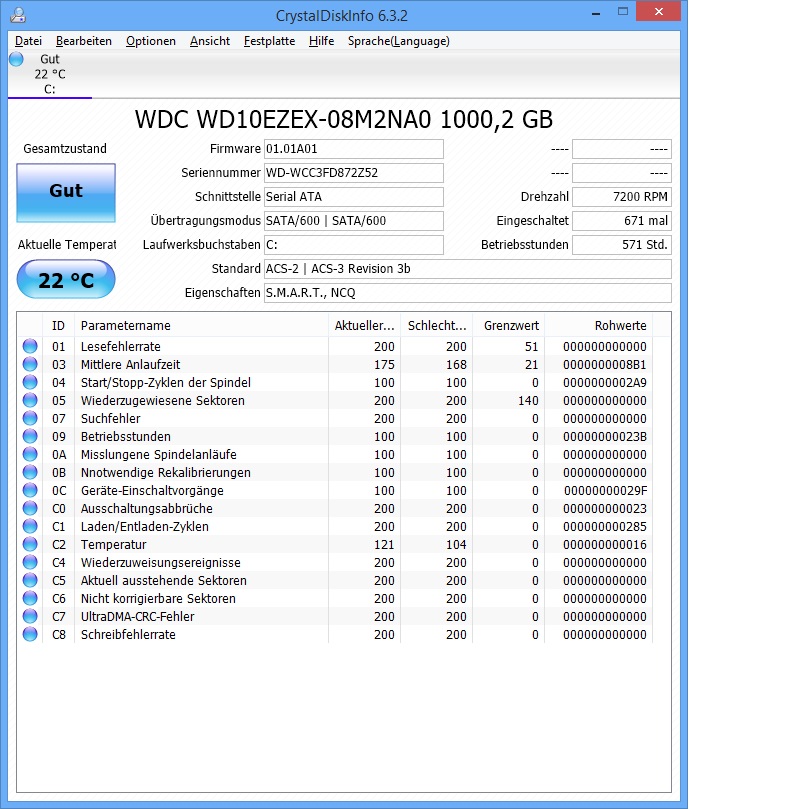Click current value 121 in Temperatur row
The height and width of the screenshot is (809, 800).
[x=384, y=545]
